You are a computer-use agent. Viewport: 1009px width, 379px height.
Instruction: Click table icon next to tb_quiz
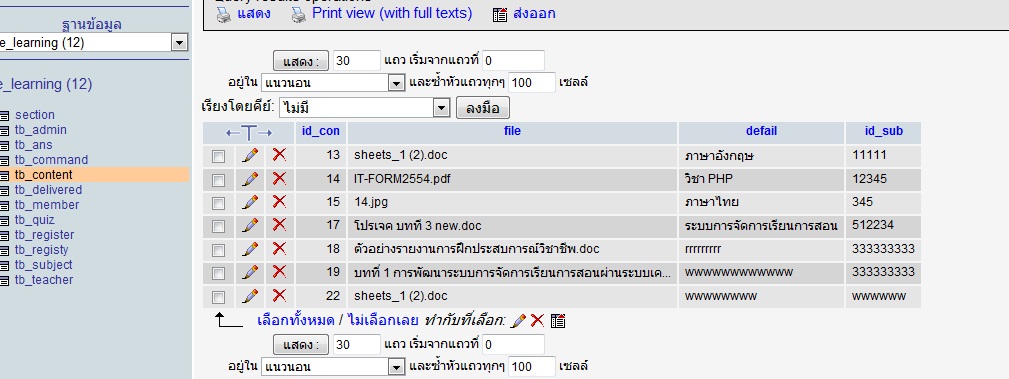(5, 221)
